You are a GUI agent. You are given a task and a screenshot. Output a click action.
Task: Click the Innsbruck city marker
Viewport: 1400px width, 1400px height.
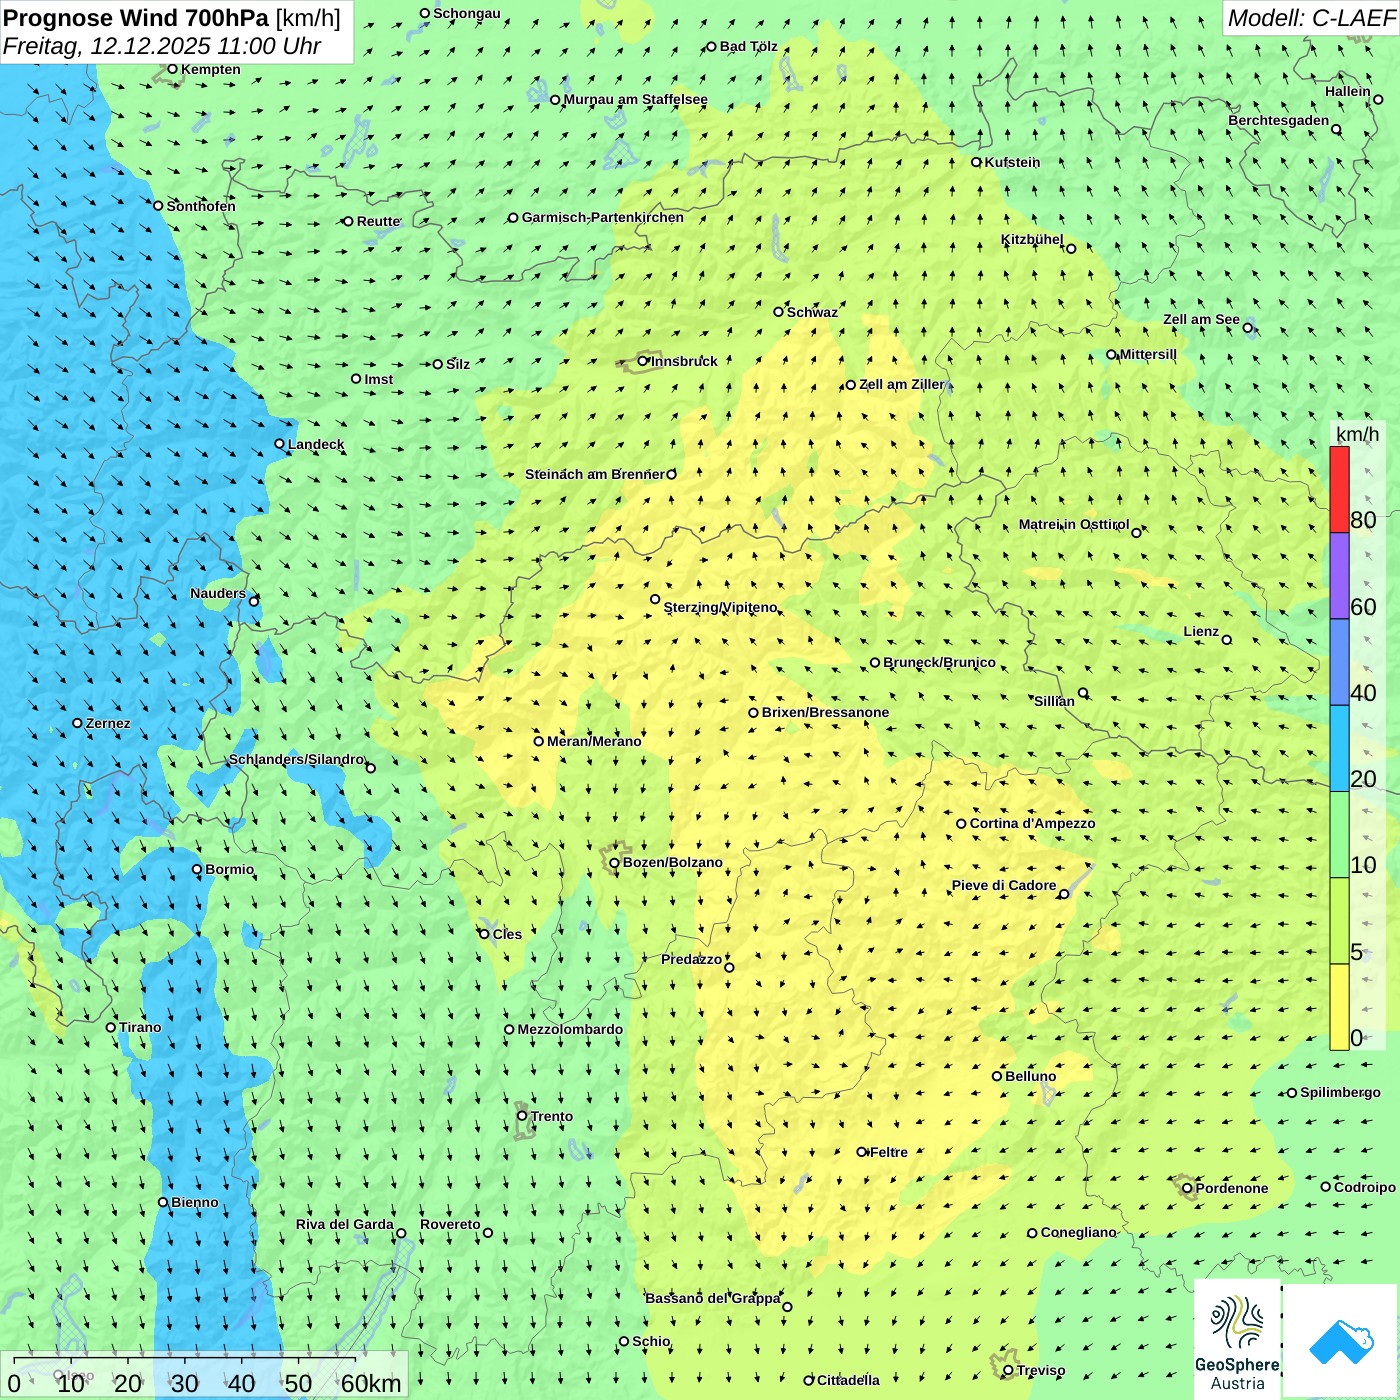[x=643, y=361]
